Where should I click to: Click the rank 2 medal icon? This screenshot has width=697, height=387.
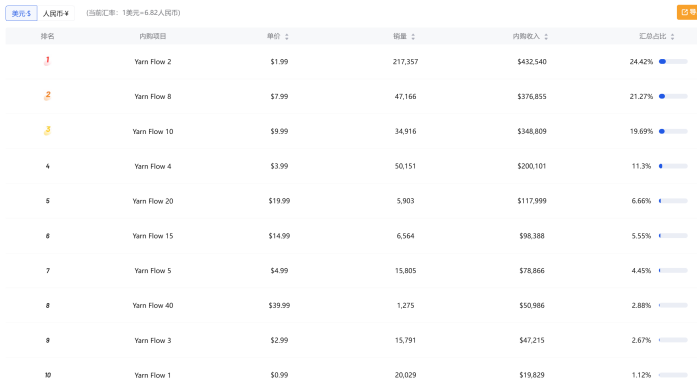(47, 96)
